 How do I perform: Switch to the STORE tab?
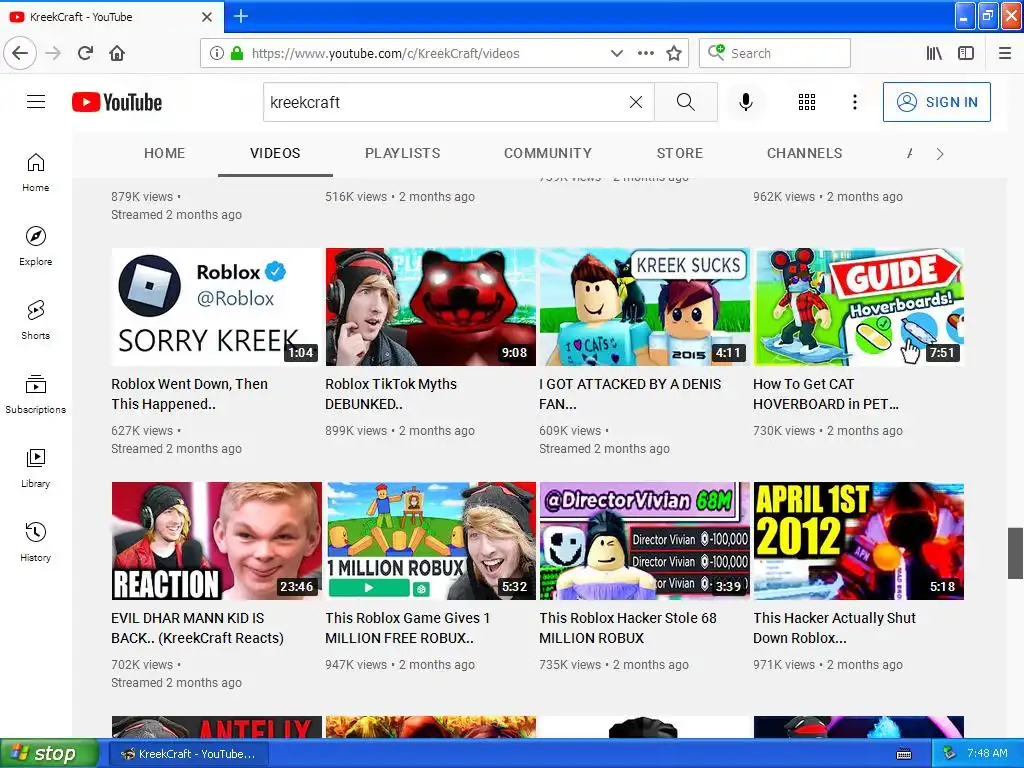679,153
